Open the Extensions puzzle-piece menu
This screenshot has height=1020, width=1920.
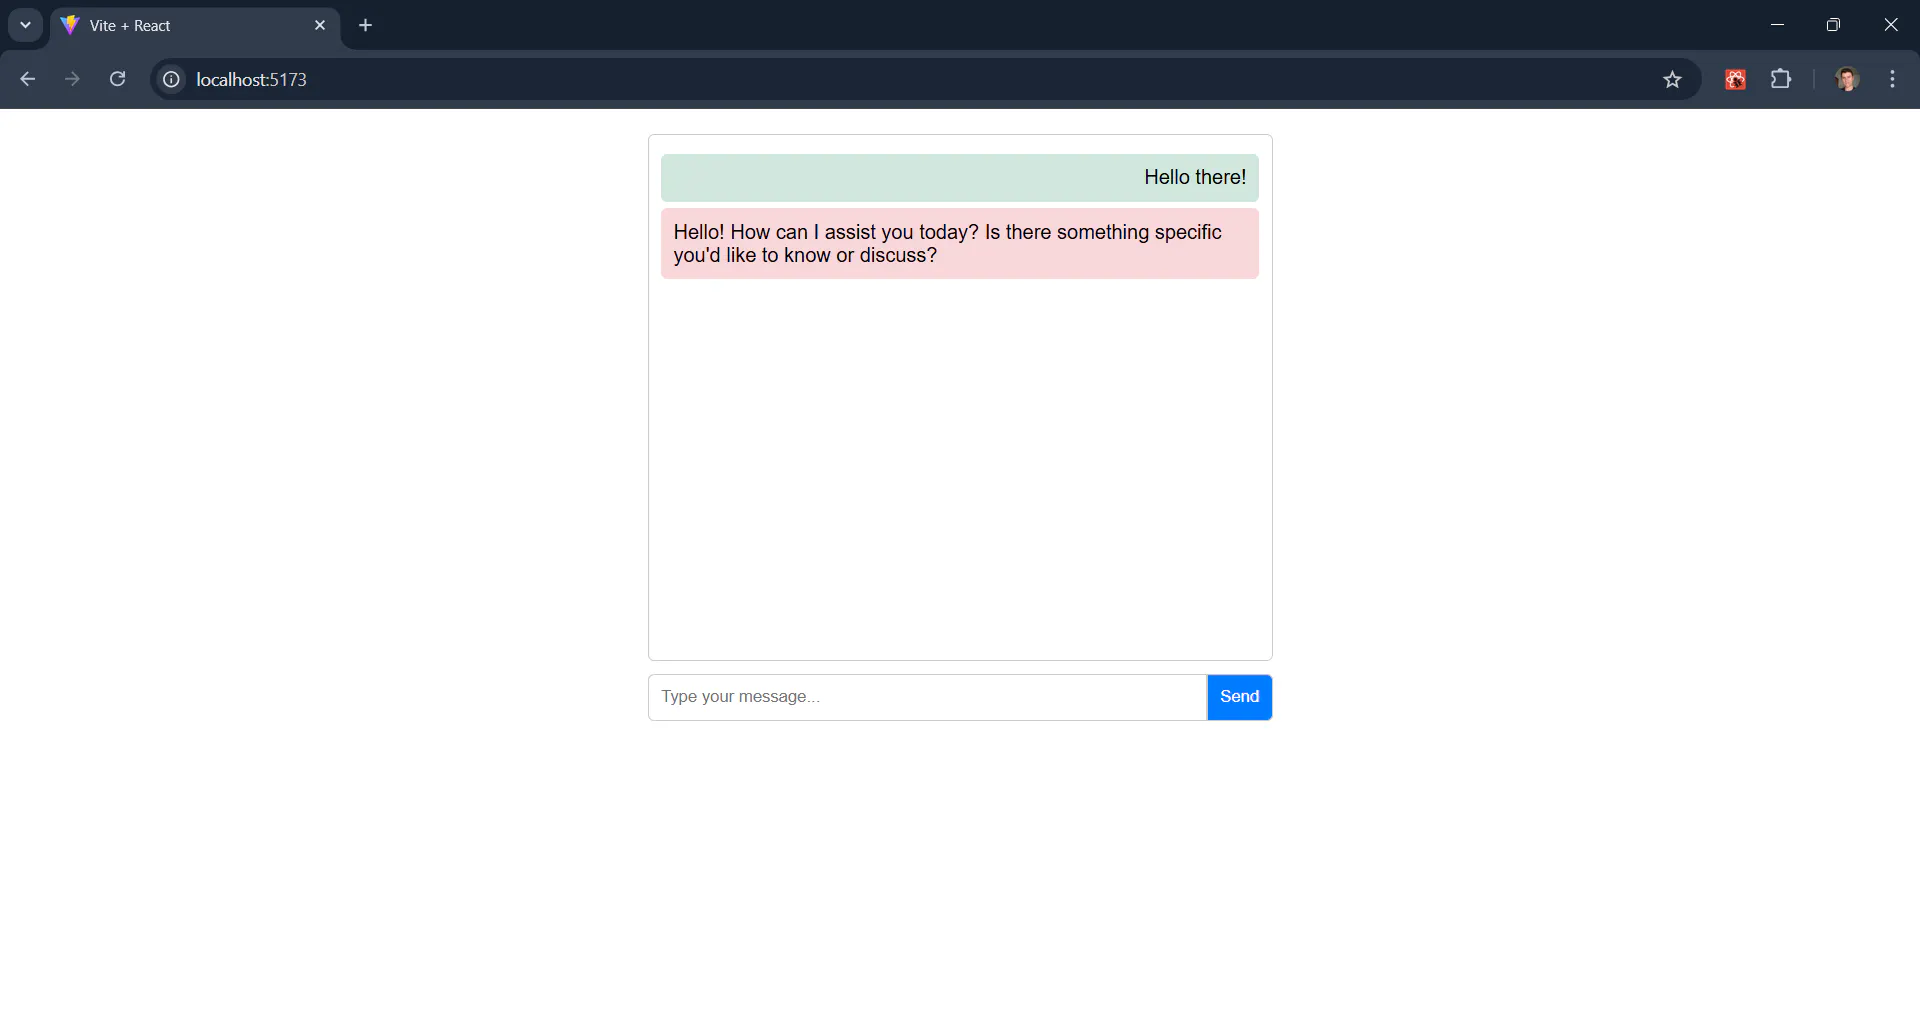[x=1780, y=79]
